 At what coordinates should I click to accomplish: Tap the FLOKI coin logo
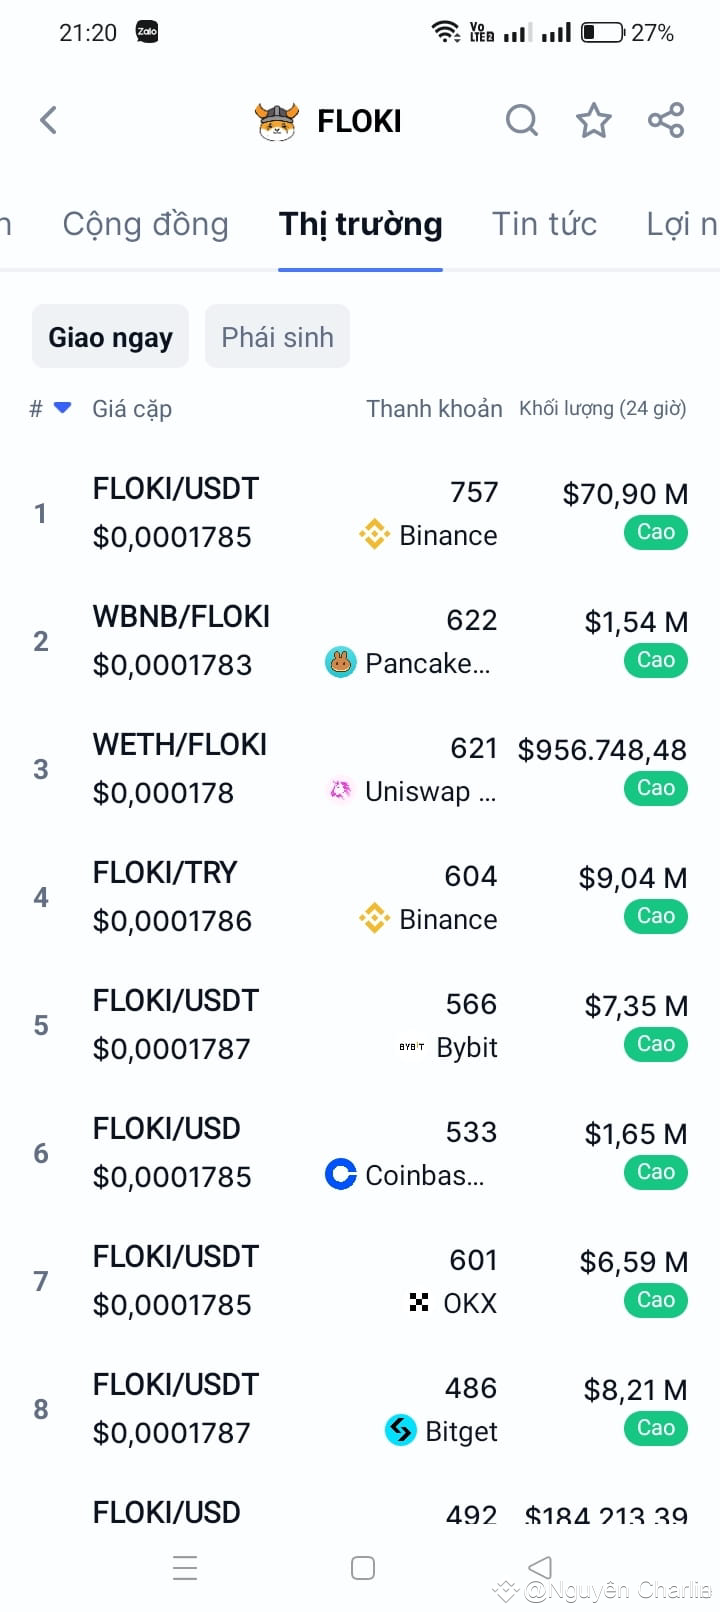point(277,121)
